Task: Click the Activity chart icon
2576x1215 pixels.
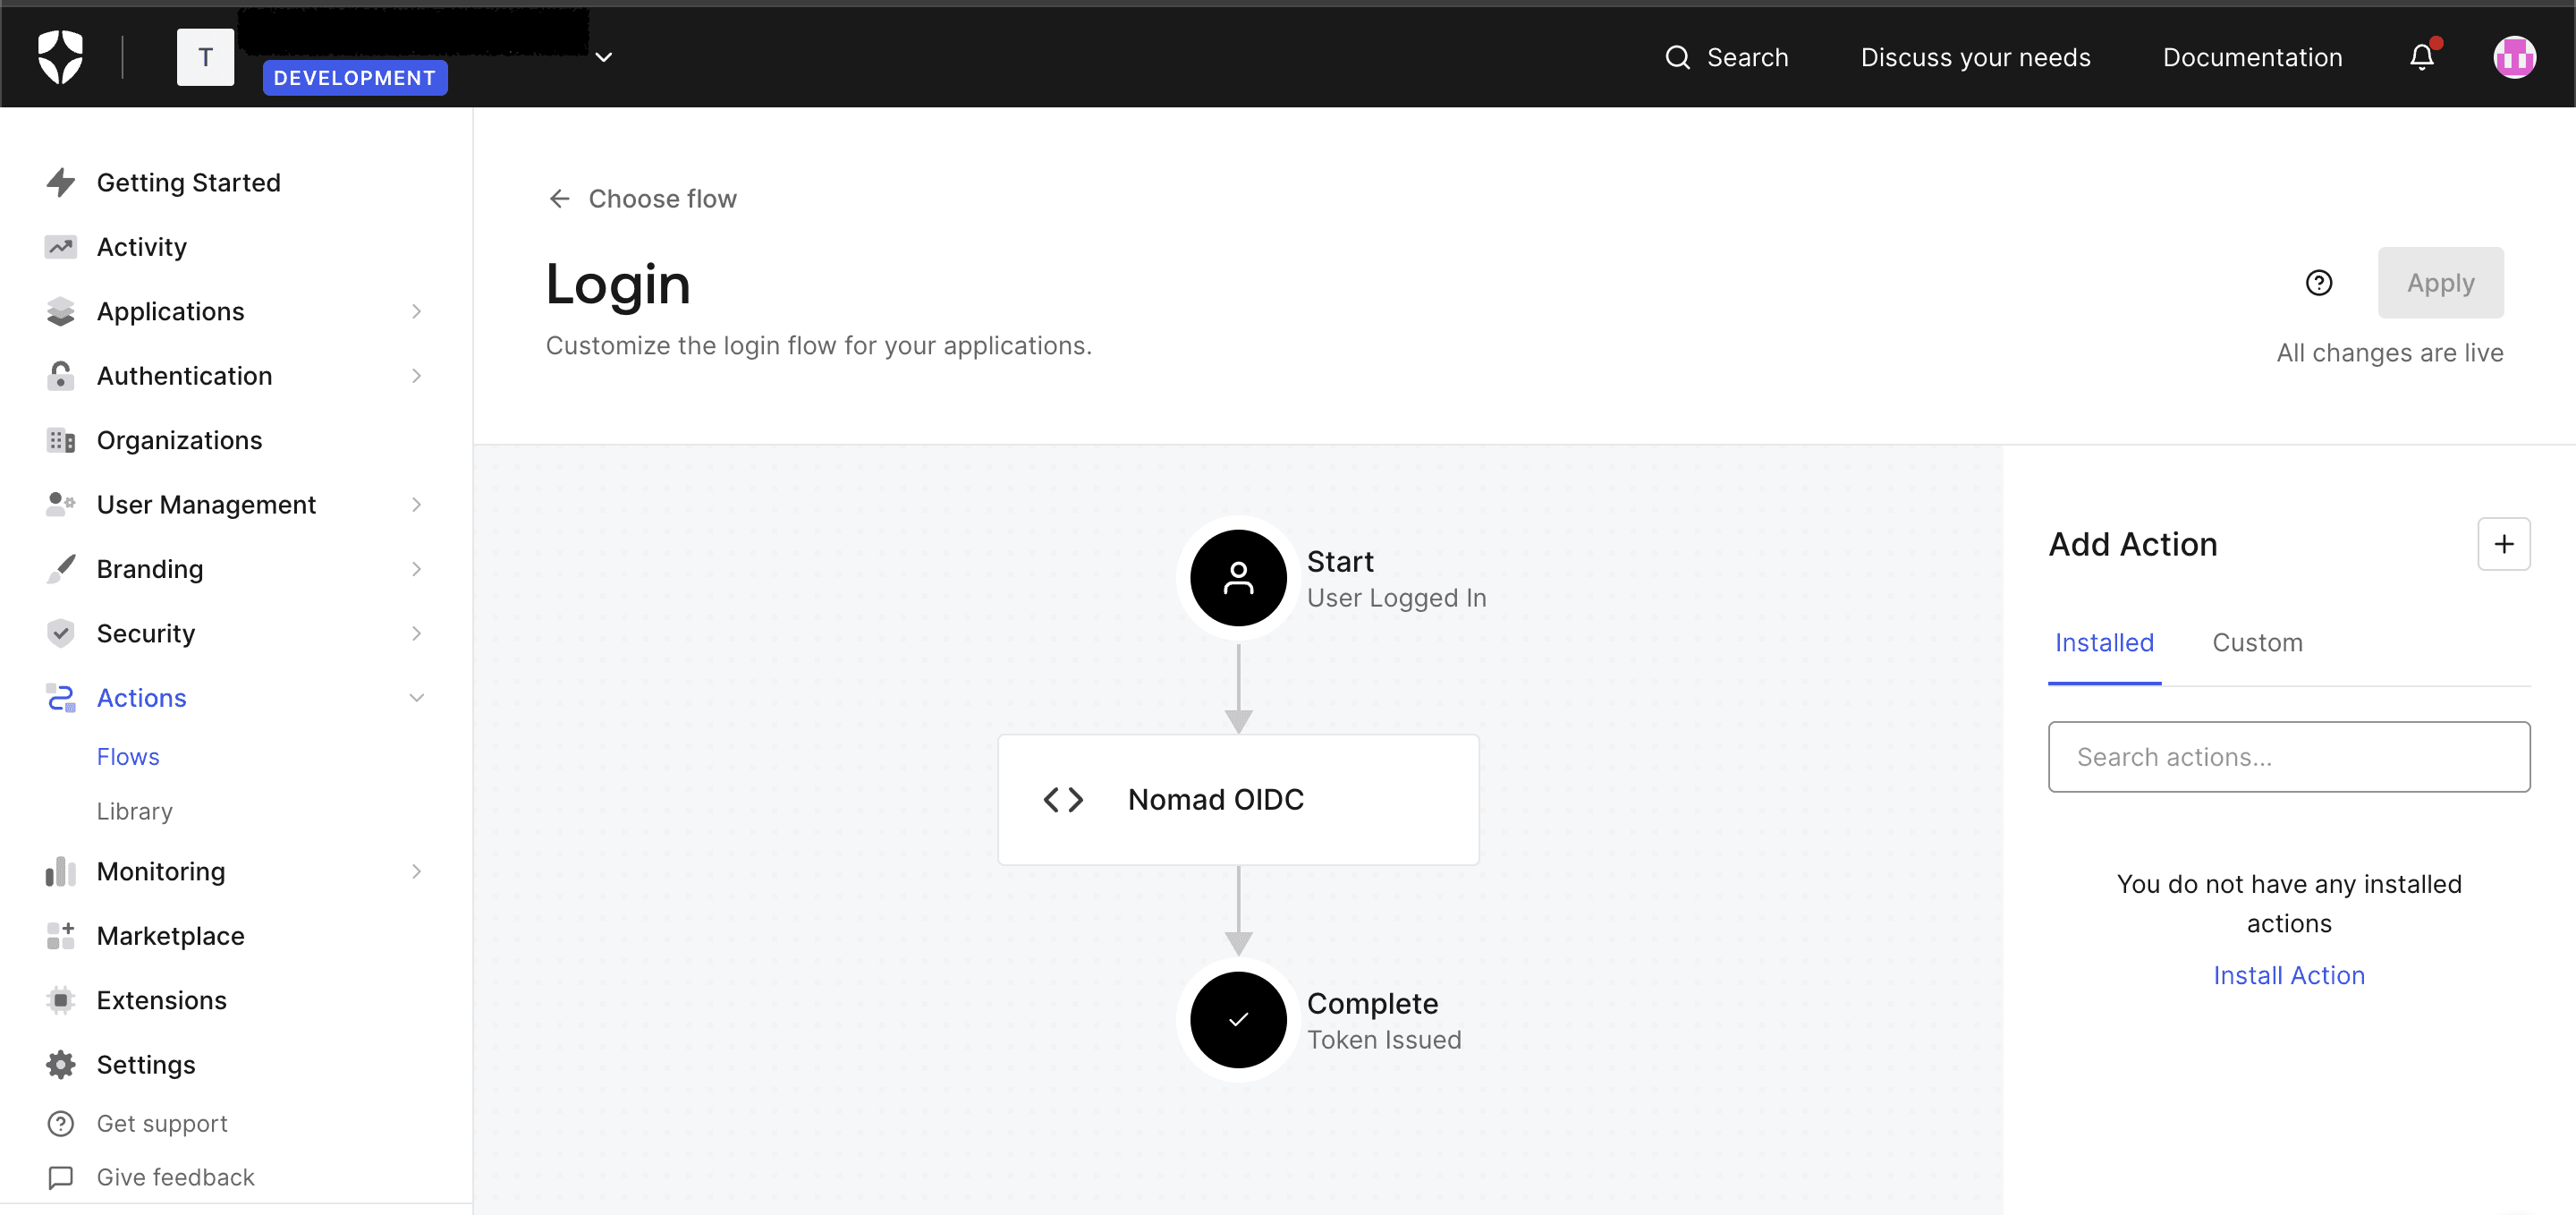Action: pos(61,247)
